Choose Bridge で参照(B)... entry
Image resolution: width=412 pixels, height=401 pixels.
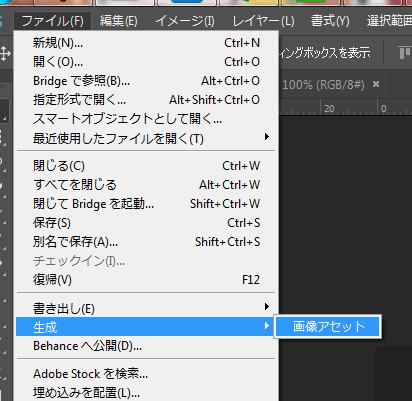coord(146,81)
